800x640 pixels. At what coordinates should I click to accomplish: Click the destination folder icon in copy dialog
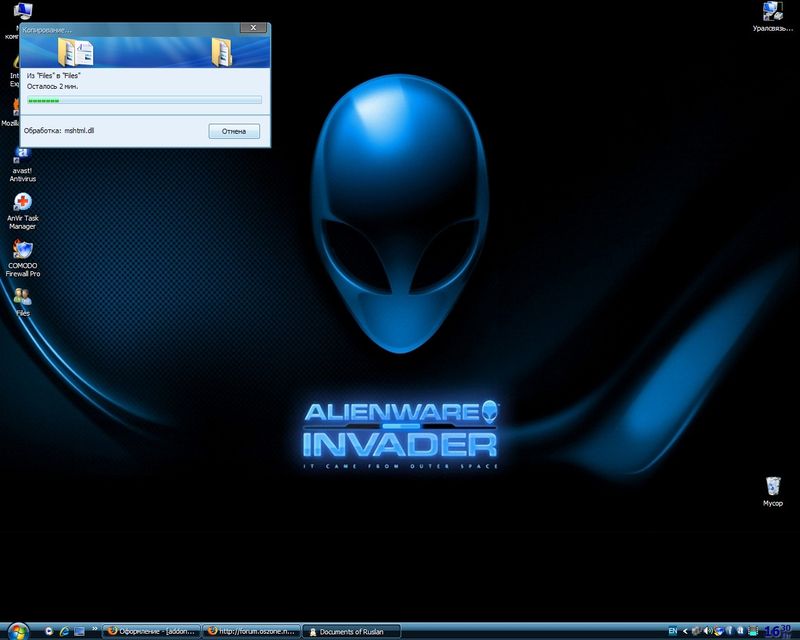(x=222, y=53)
